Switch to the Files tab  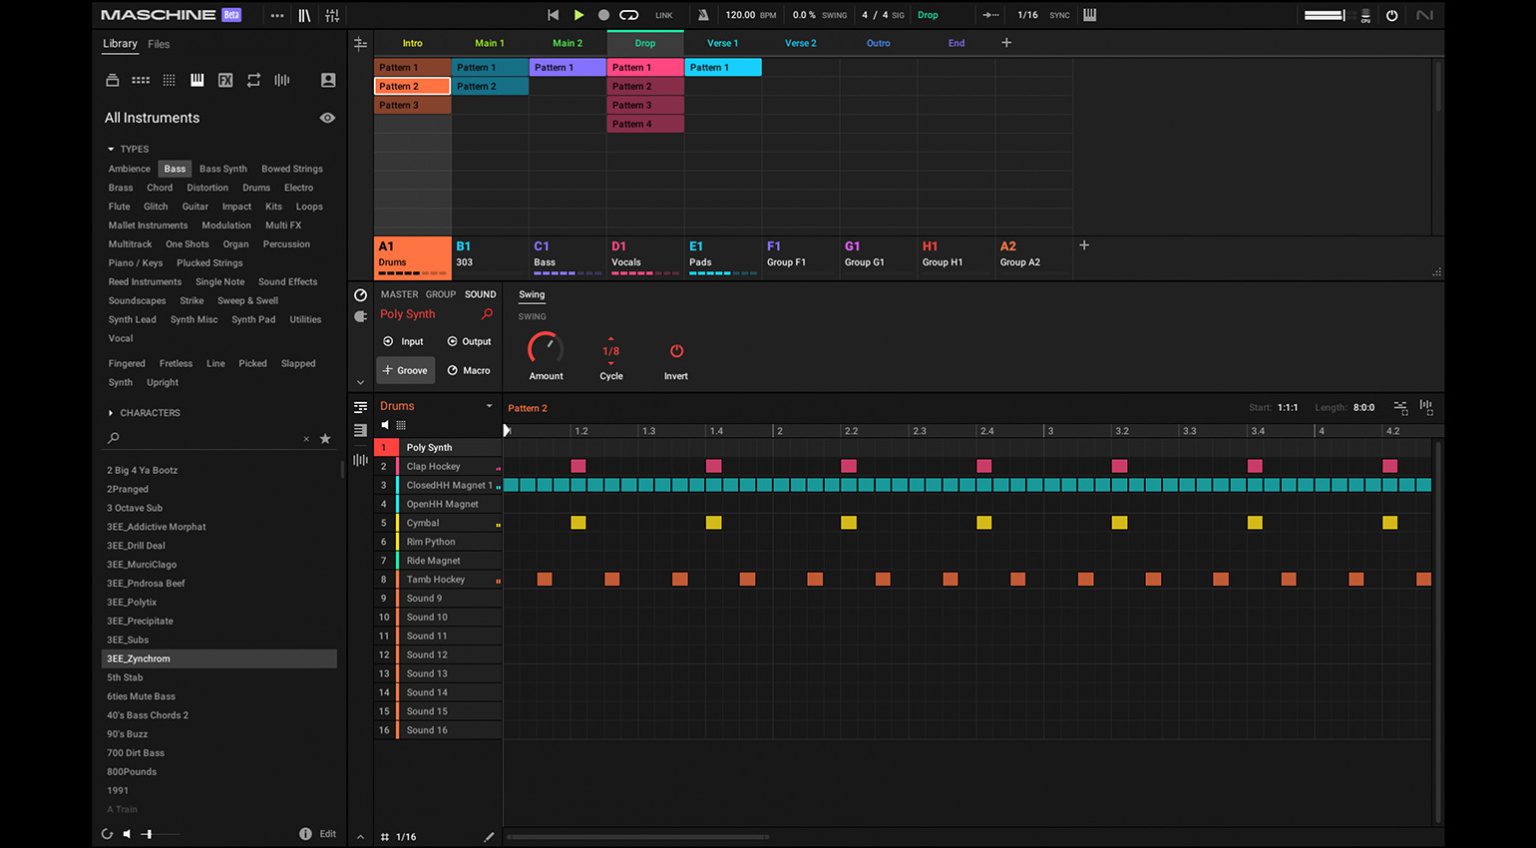pyautogui.click(x=159, y=43)
